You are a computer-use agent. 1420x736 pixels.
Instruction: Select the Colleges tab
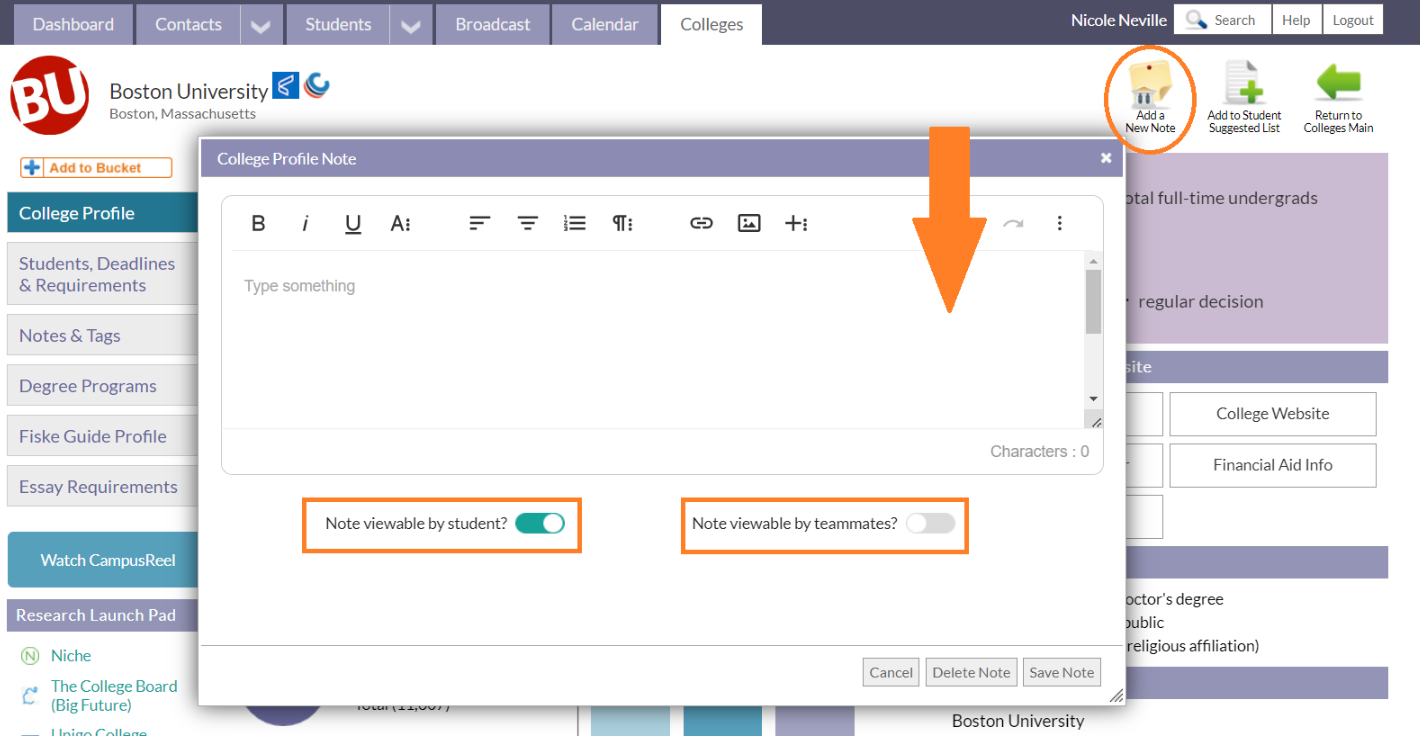(711, 25)
